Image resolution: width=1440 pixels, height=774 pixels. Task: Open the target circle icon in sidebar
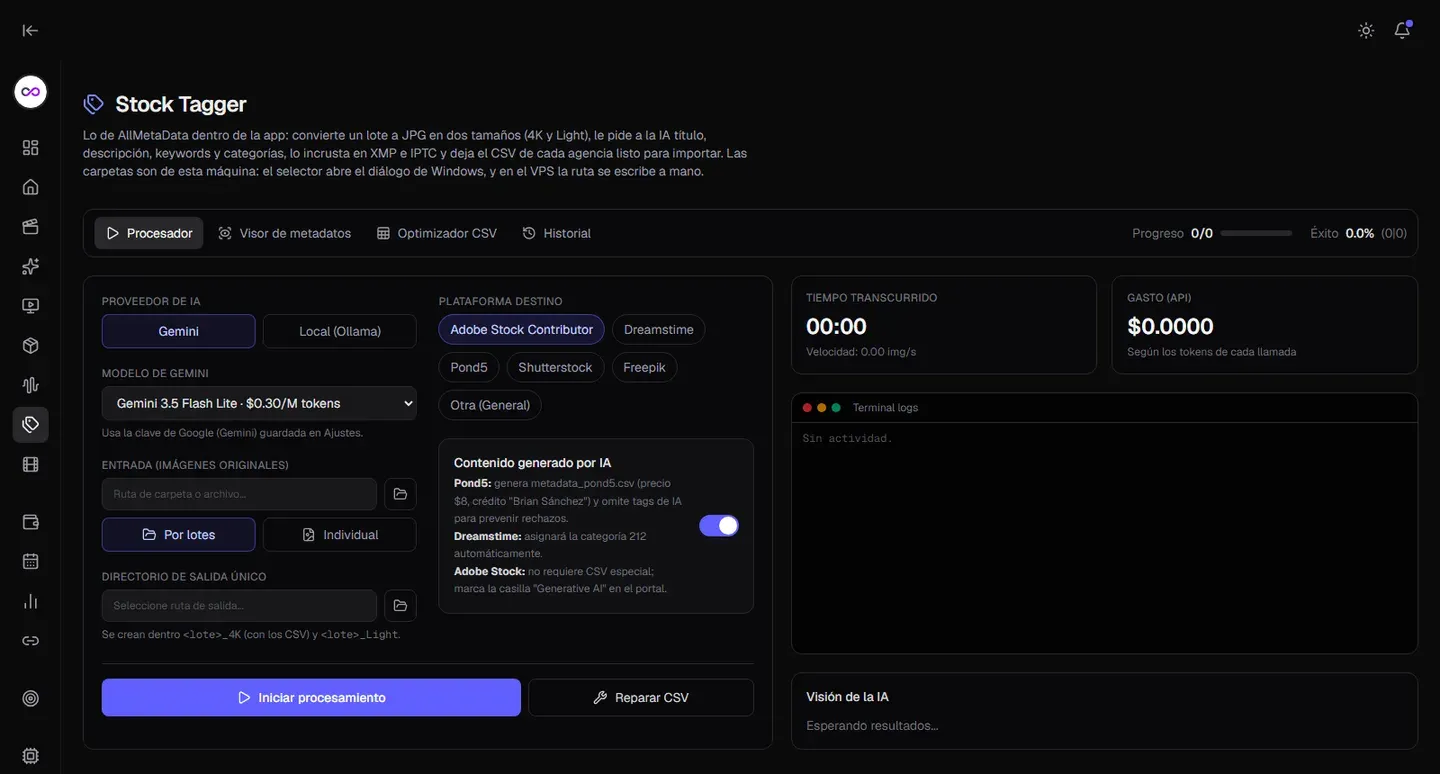tap(31, 699)
